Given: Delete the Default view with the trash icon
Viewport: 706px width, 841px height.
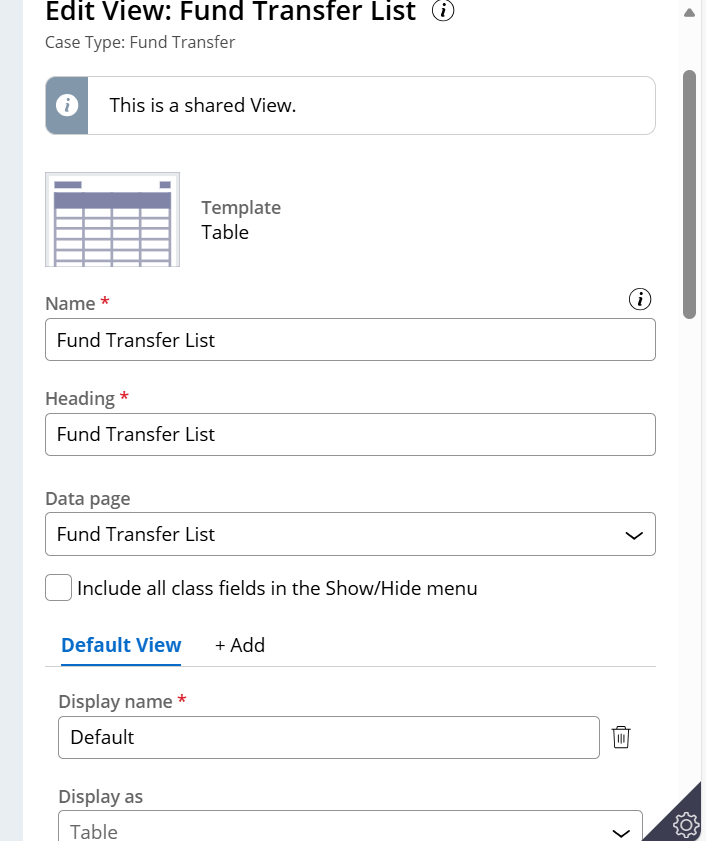Looking at the screenshot, I should click(621, 737).
